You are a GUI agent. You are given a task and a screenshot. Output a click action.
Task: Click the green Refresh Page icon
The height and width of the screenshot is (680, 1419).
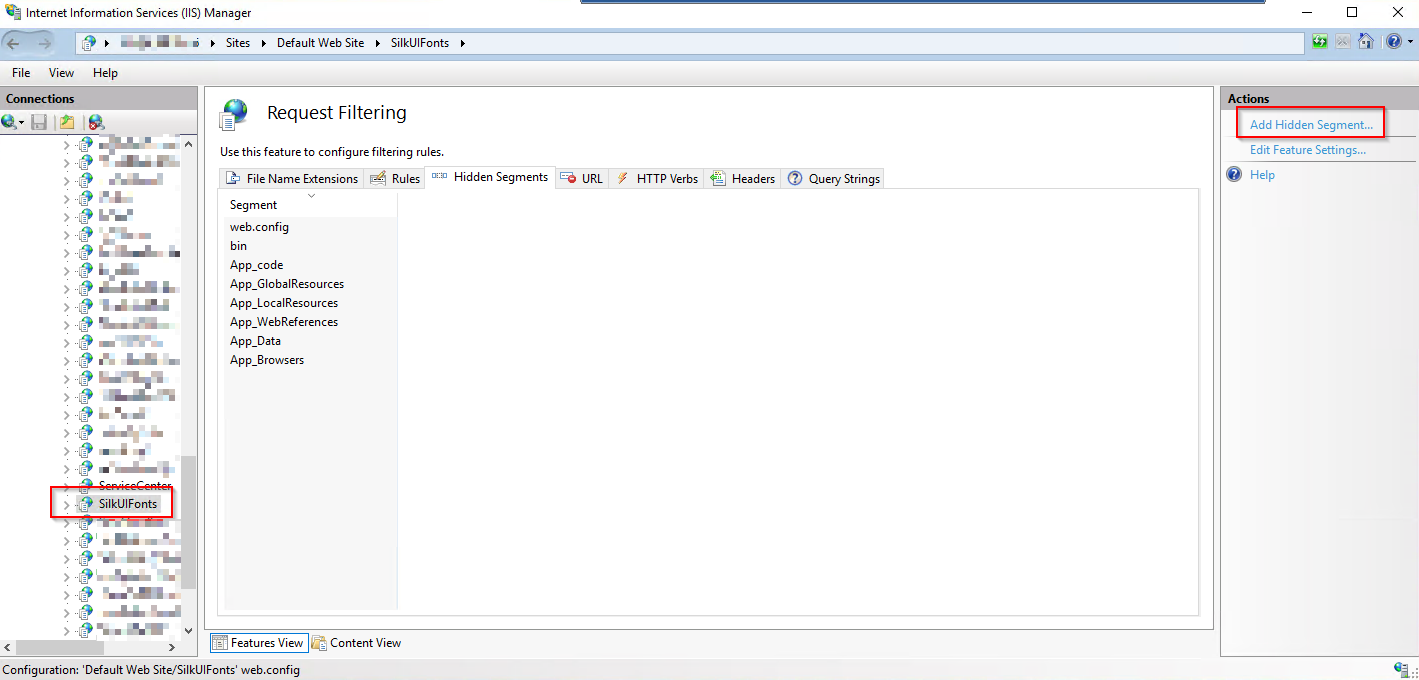[x=1320, y=42]
